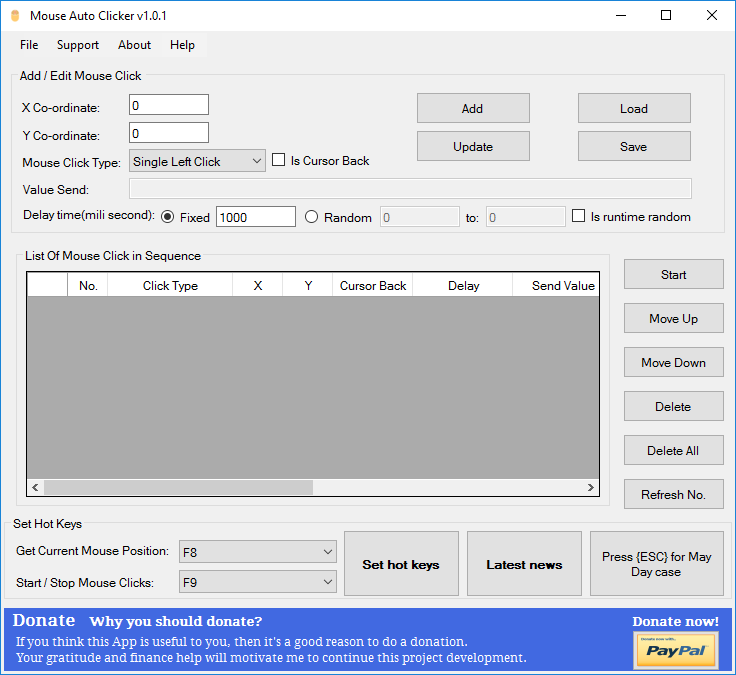
Task: Click the Value Send text field
Action: pyautogui.click(x=410, y=189)
